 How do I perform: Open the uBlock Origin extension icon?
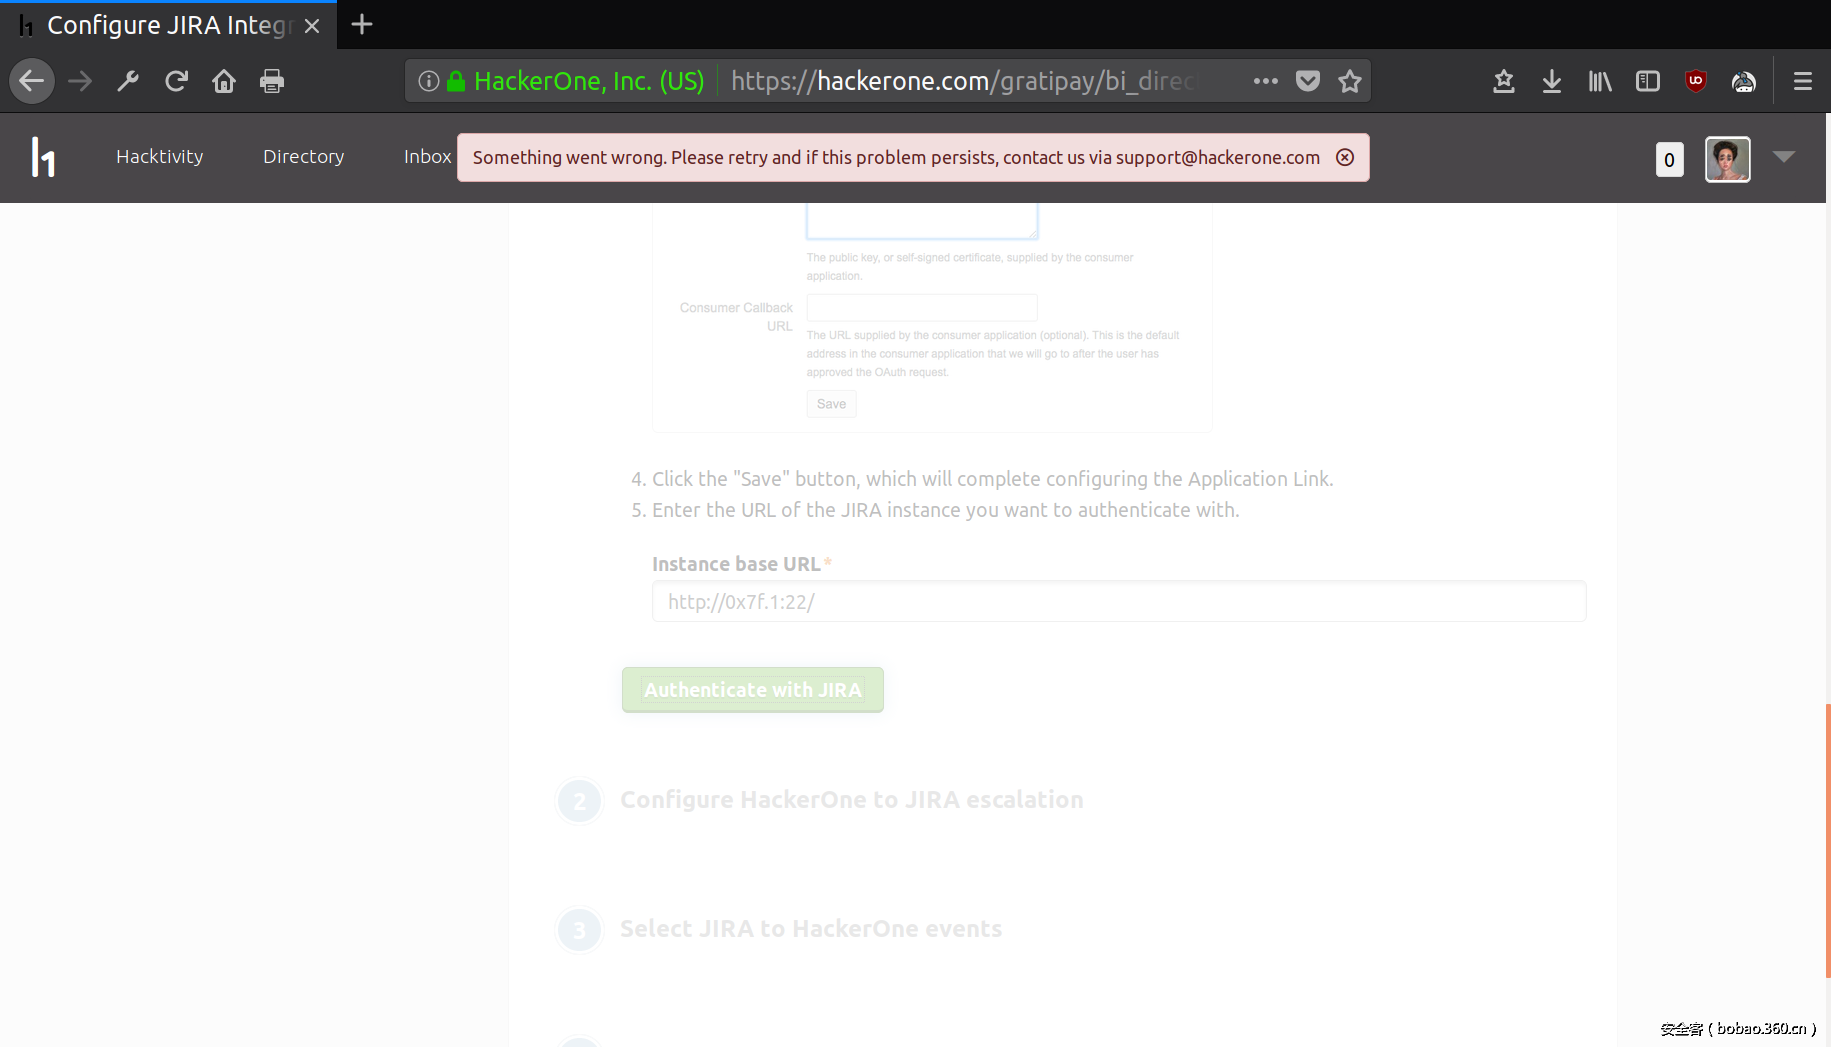pyautogui.click(x=1696, y=81)
